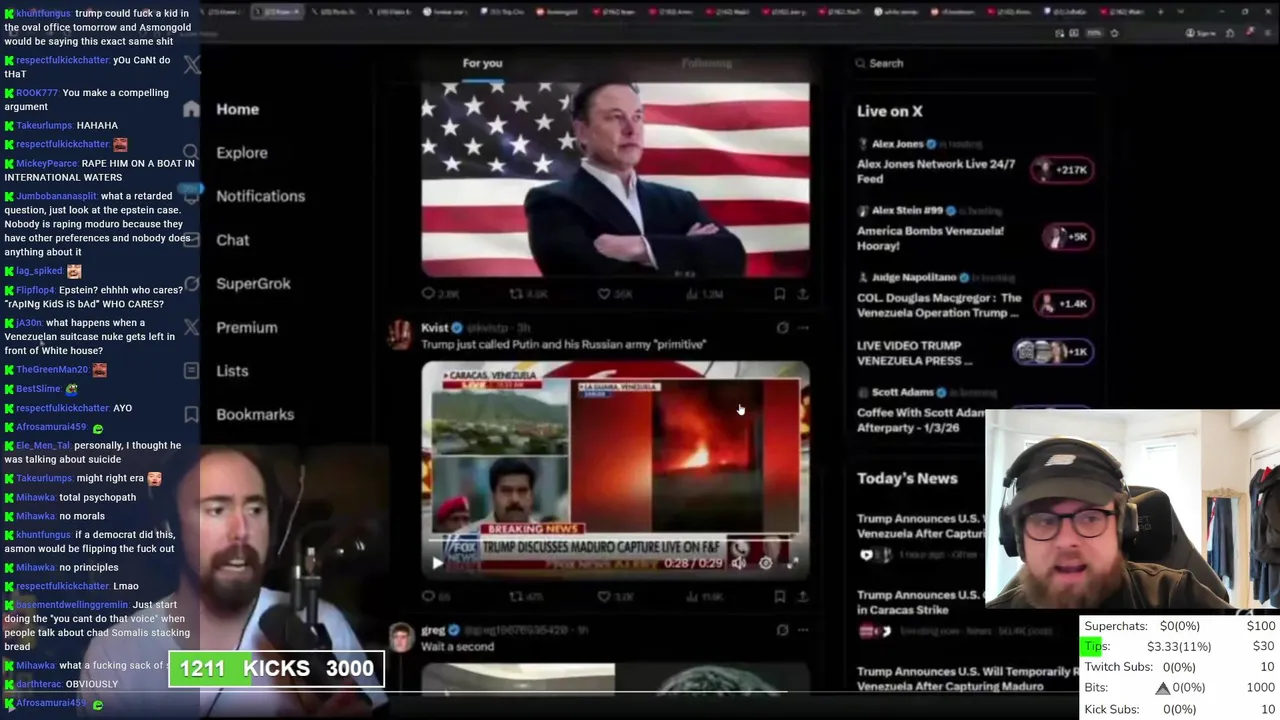Open SuperGrok in the X sidebar

tap(254, 284)
